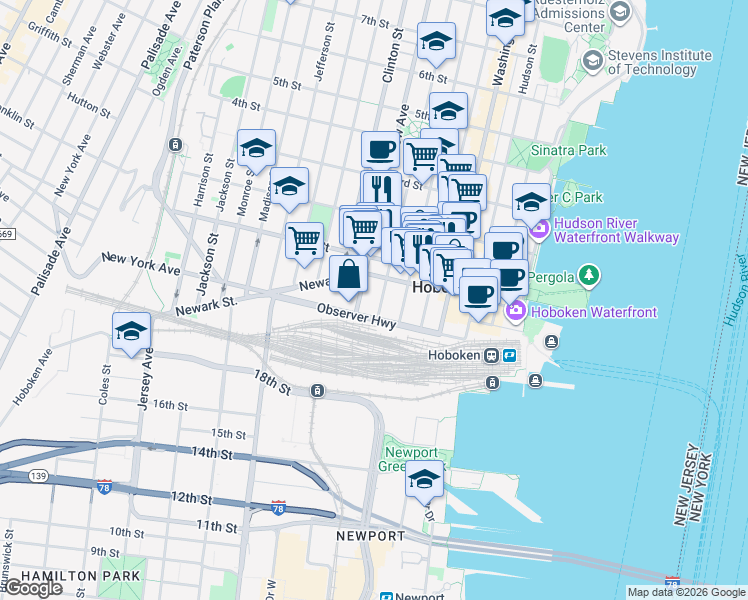Click the Hutton St road label
Screen dimensions: 748x600
(89, 105)
